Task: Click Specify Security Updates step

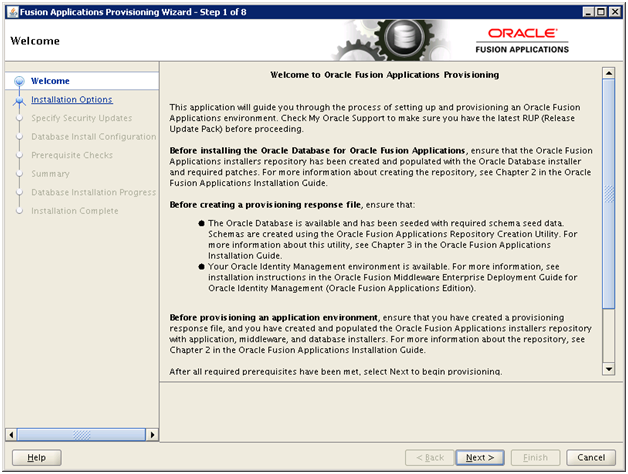Action: pyautogui.click(x=82, y=118)
